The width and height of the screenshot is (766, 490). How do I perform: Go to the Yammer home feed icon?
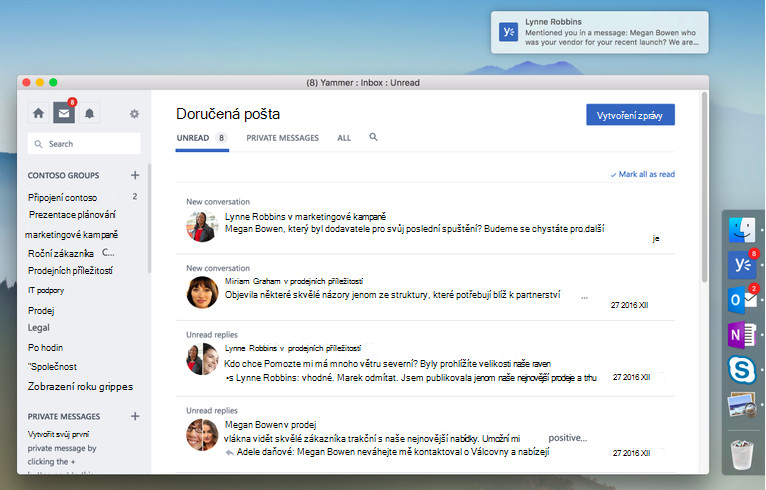coord(38,114)
